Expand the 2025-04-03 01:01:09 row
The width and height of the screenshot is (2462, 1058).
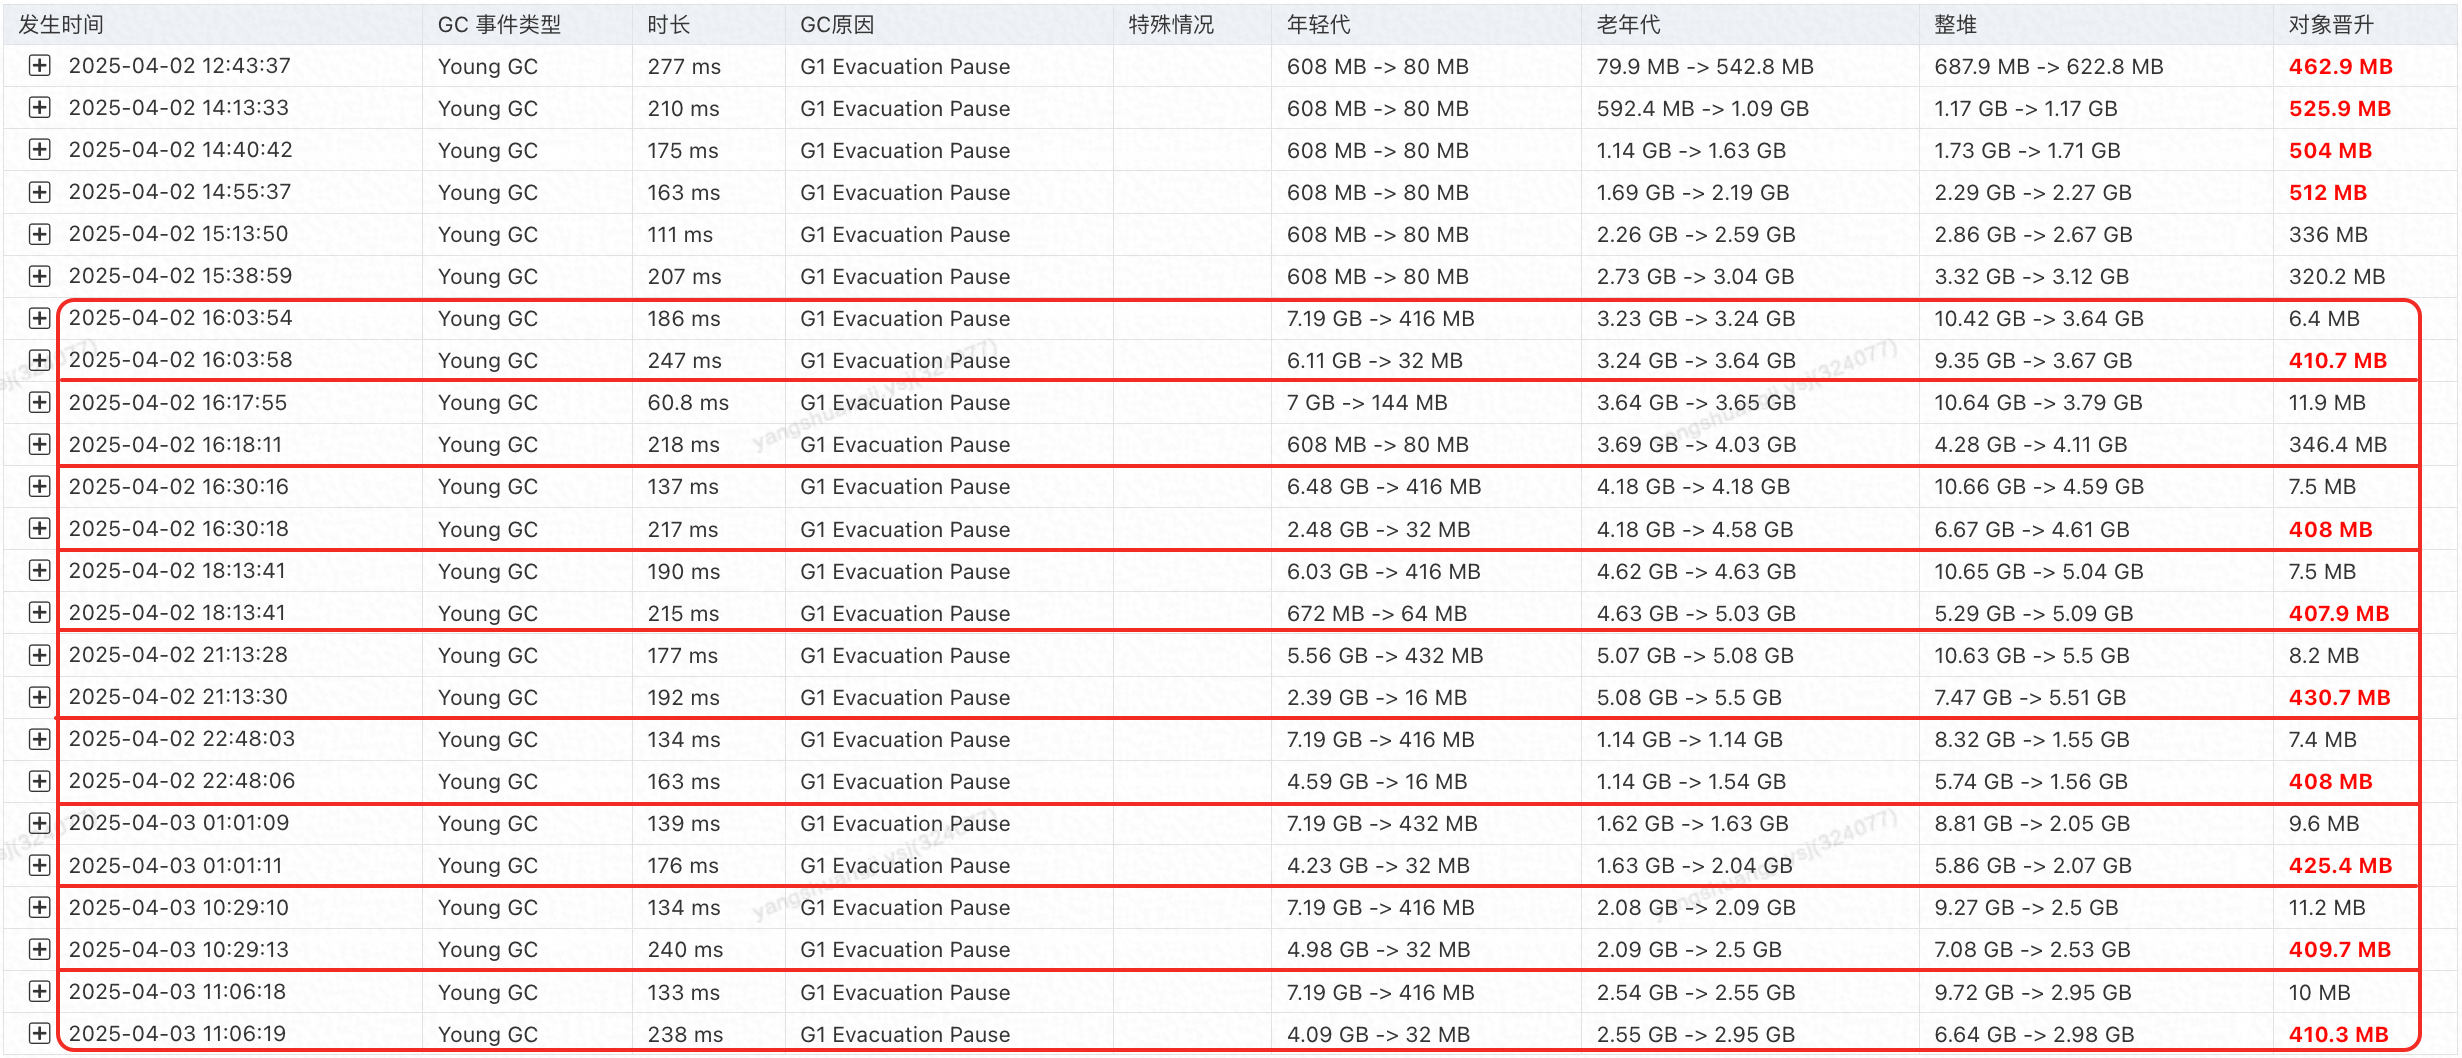tap(39, 823)
